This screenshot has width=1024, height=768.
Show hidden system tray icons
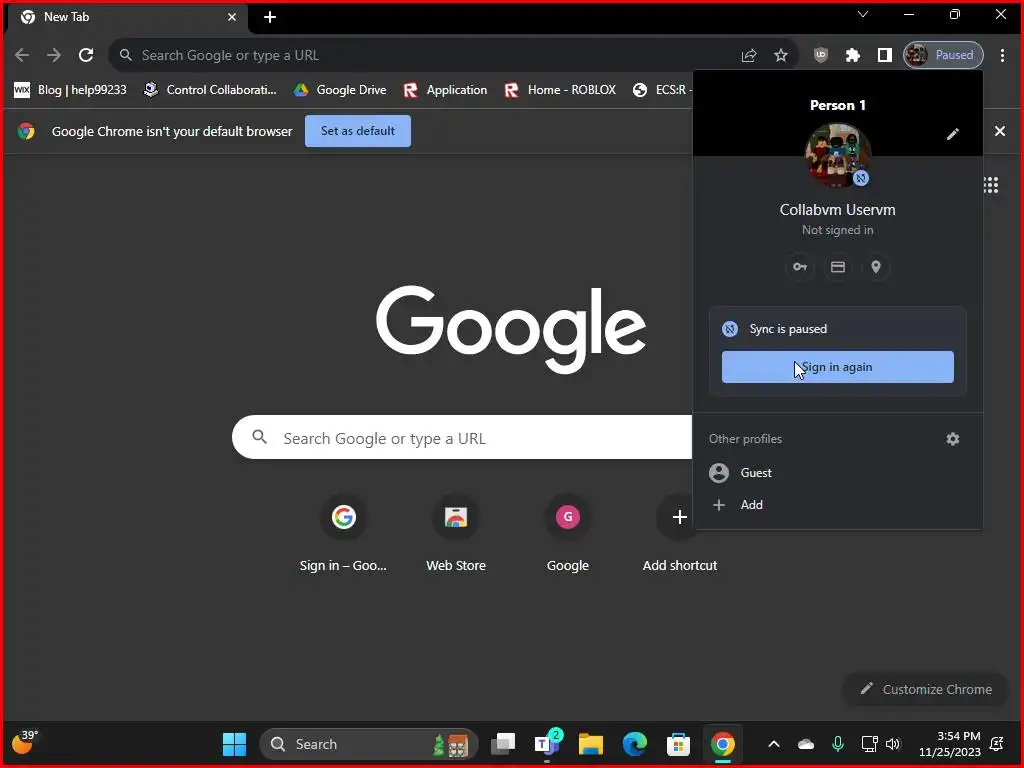[x=774, y=744]
